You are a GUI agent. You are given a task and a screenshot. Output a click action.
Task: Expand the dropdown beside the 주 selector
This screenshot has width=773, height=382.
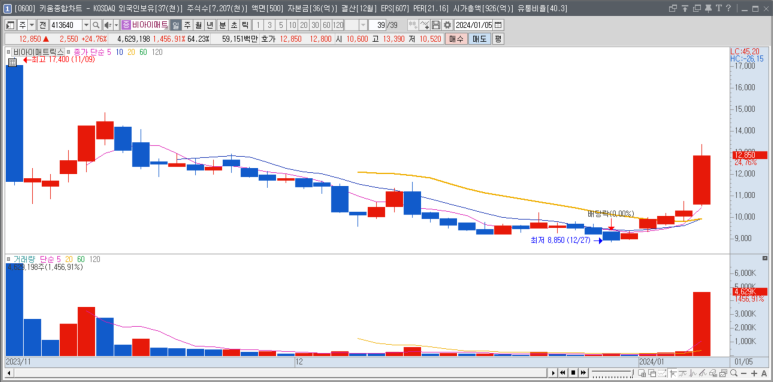[x=32, y=25]
